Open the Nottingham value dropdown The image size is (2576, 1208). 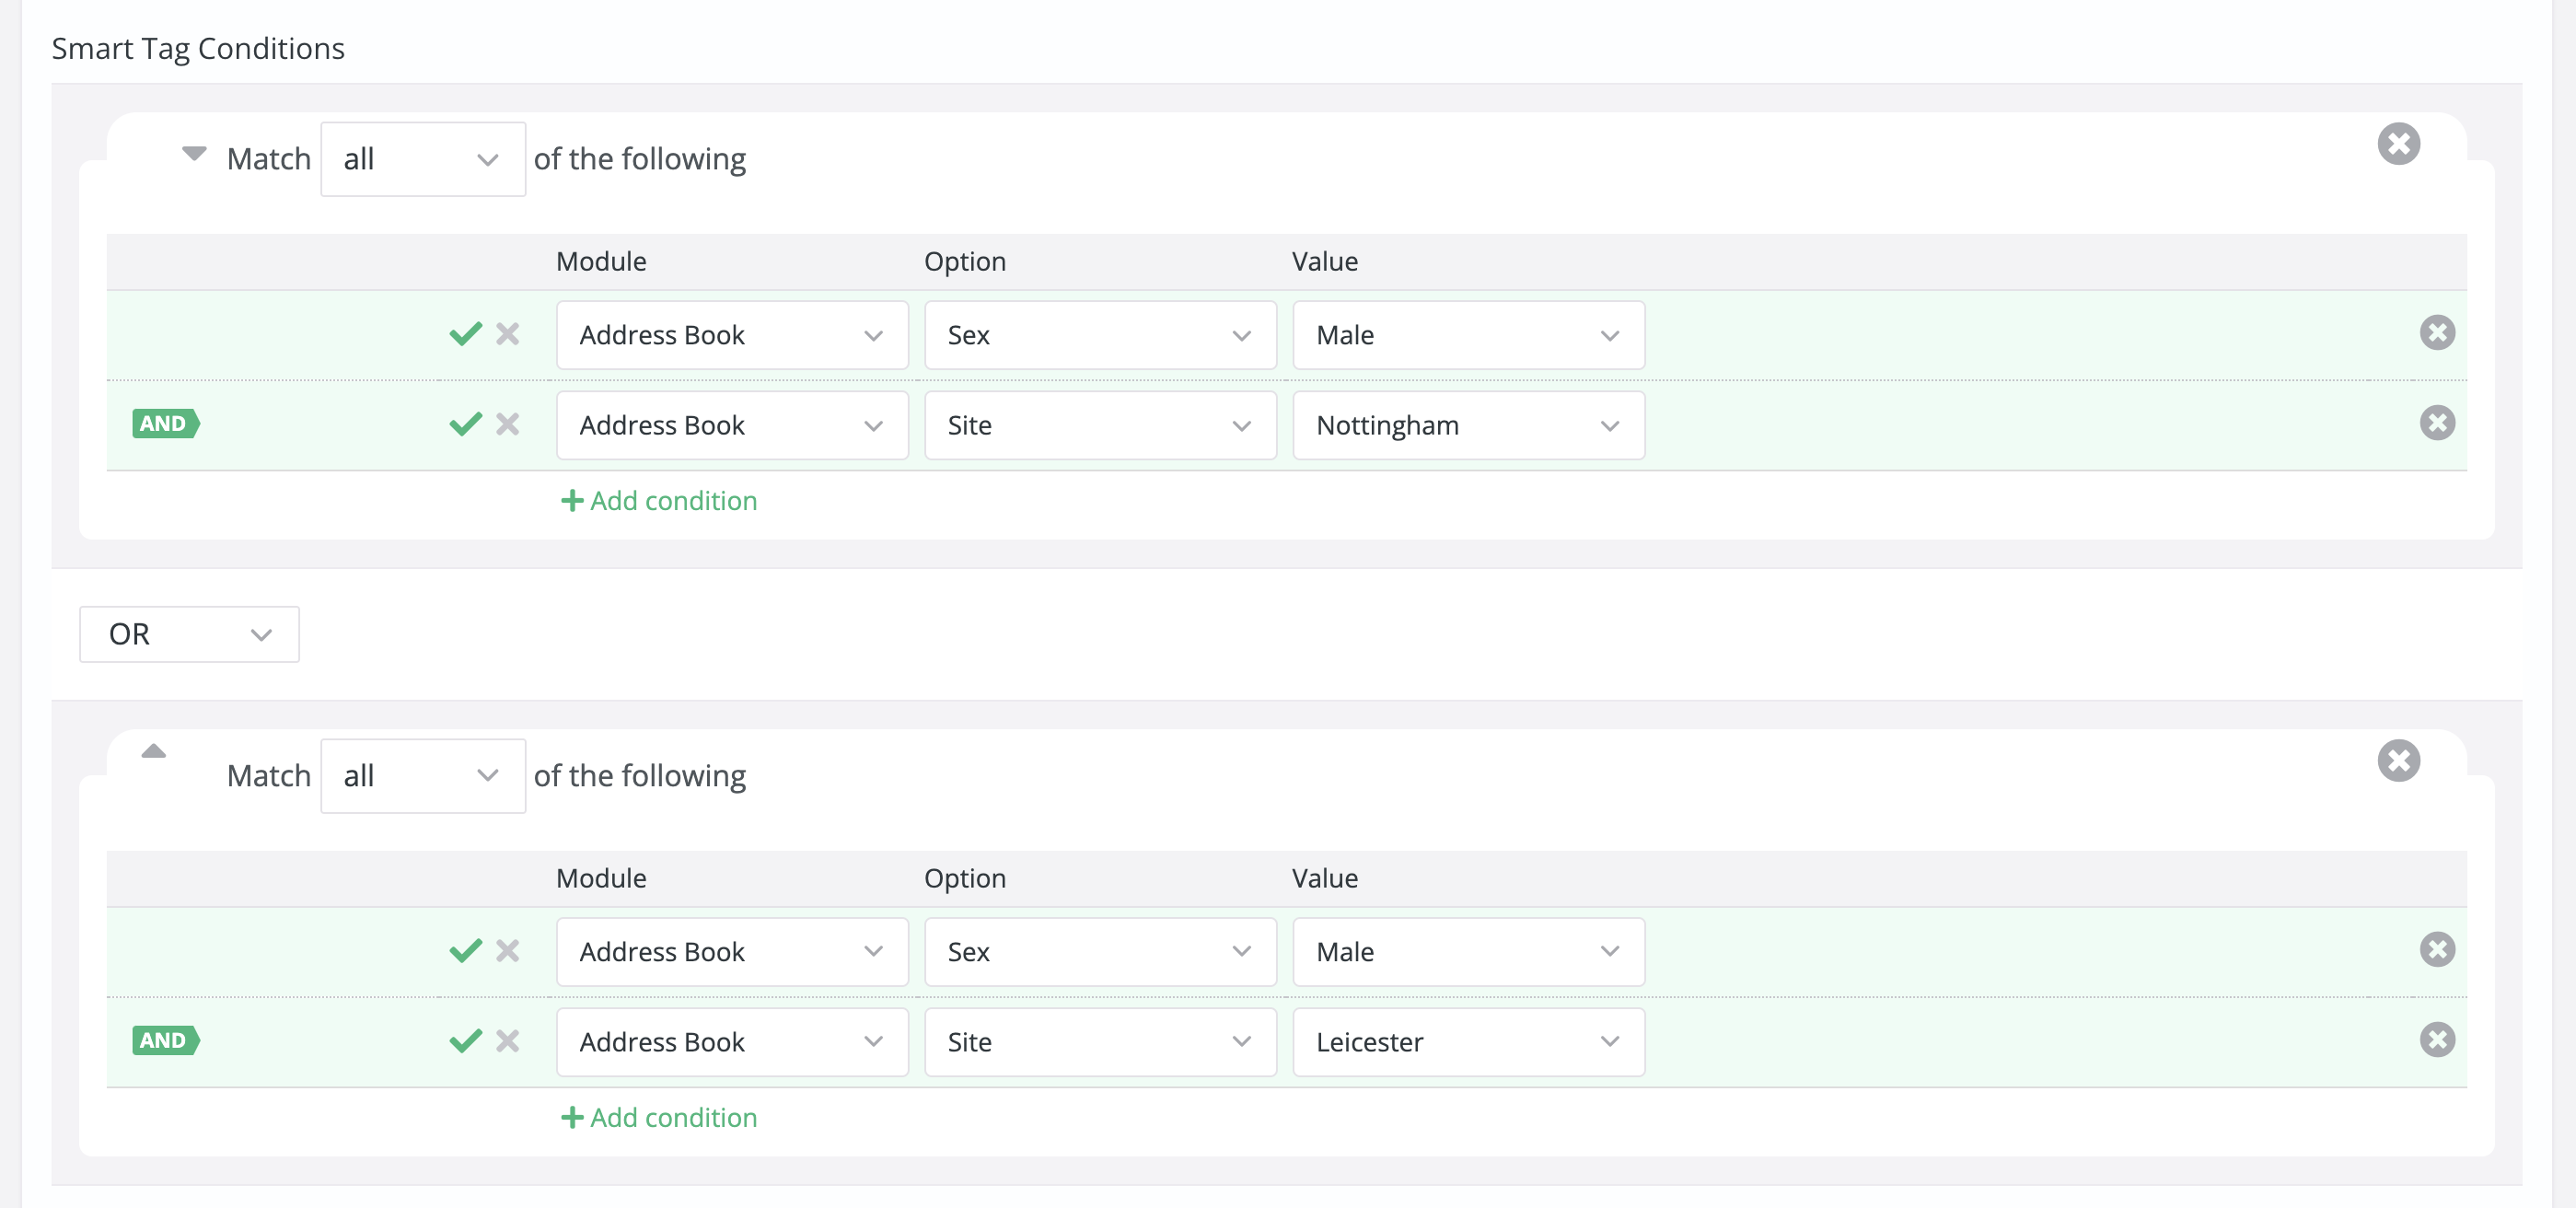(x=1468, y=425)
